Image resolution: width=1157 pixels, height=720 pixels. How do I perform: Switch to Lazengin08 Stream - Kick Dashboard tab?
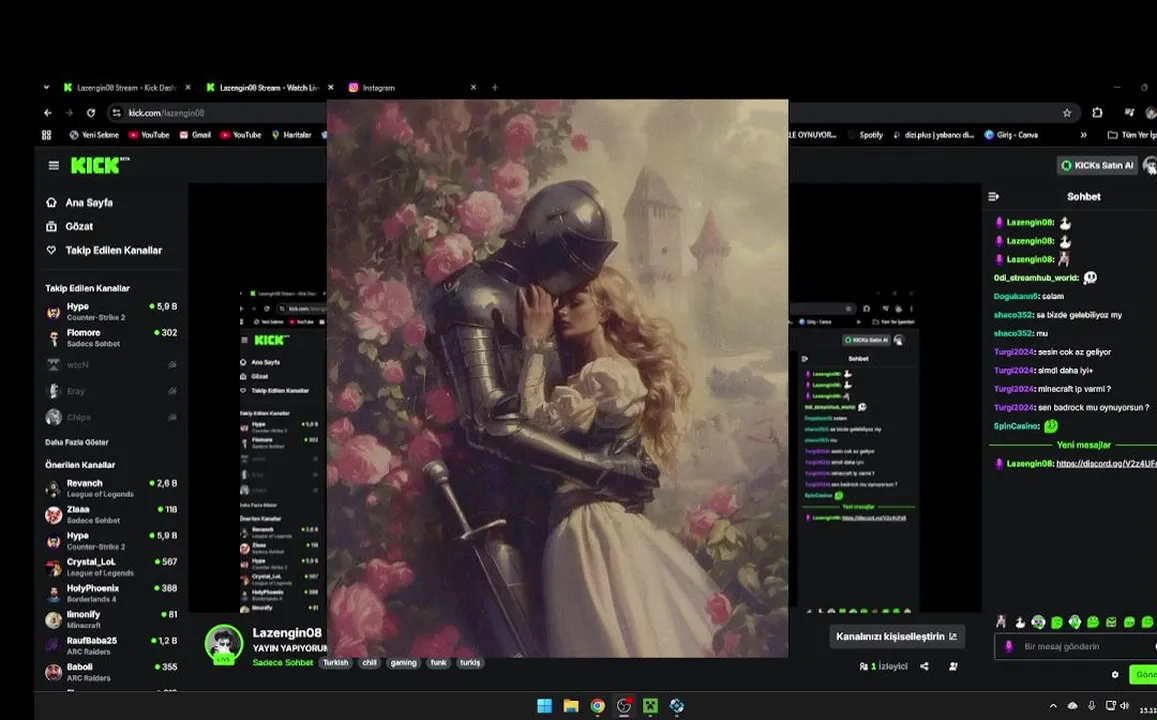coord(127,87)
